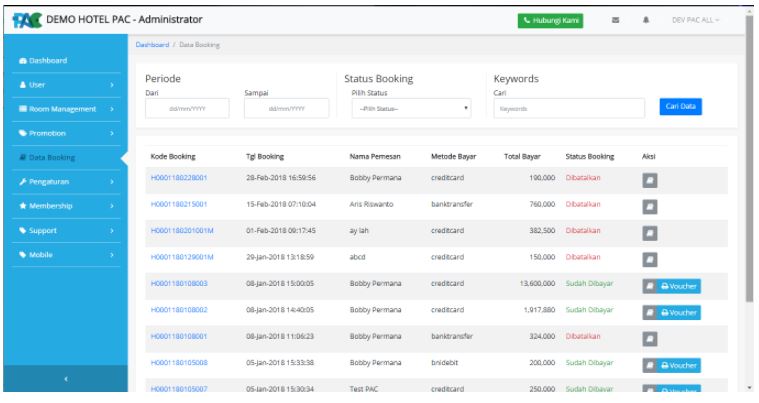Select the name ay lah
759x403 pixels.
(x=359, y=230)
